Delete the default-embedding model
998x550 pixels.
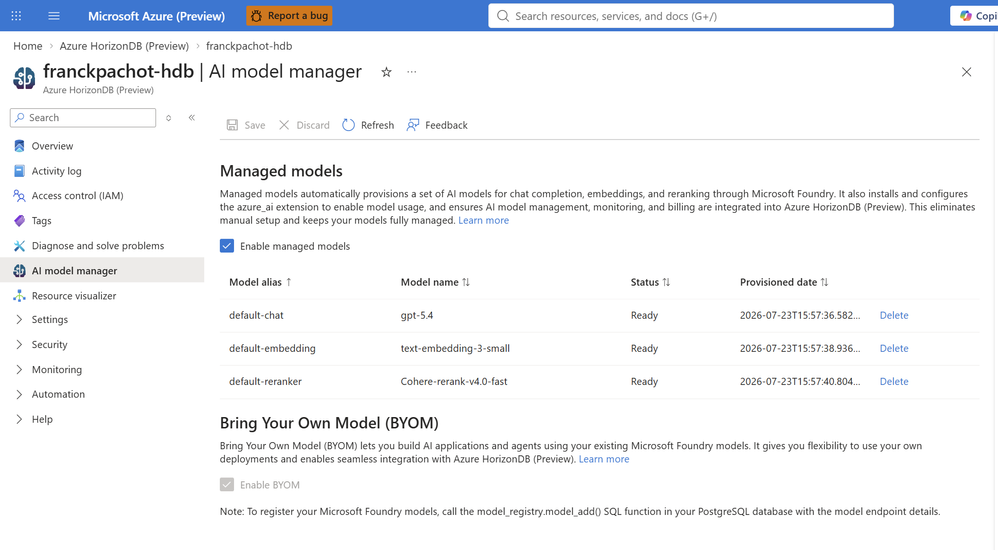pyautogui.click(x=894, y=348)
